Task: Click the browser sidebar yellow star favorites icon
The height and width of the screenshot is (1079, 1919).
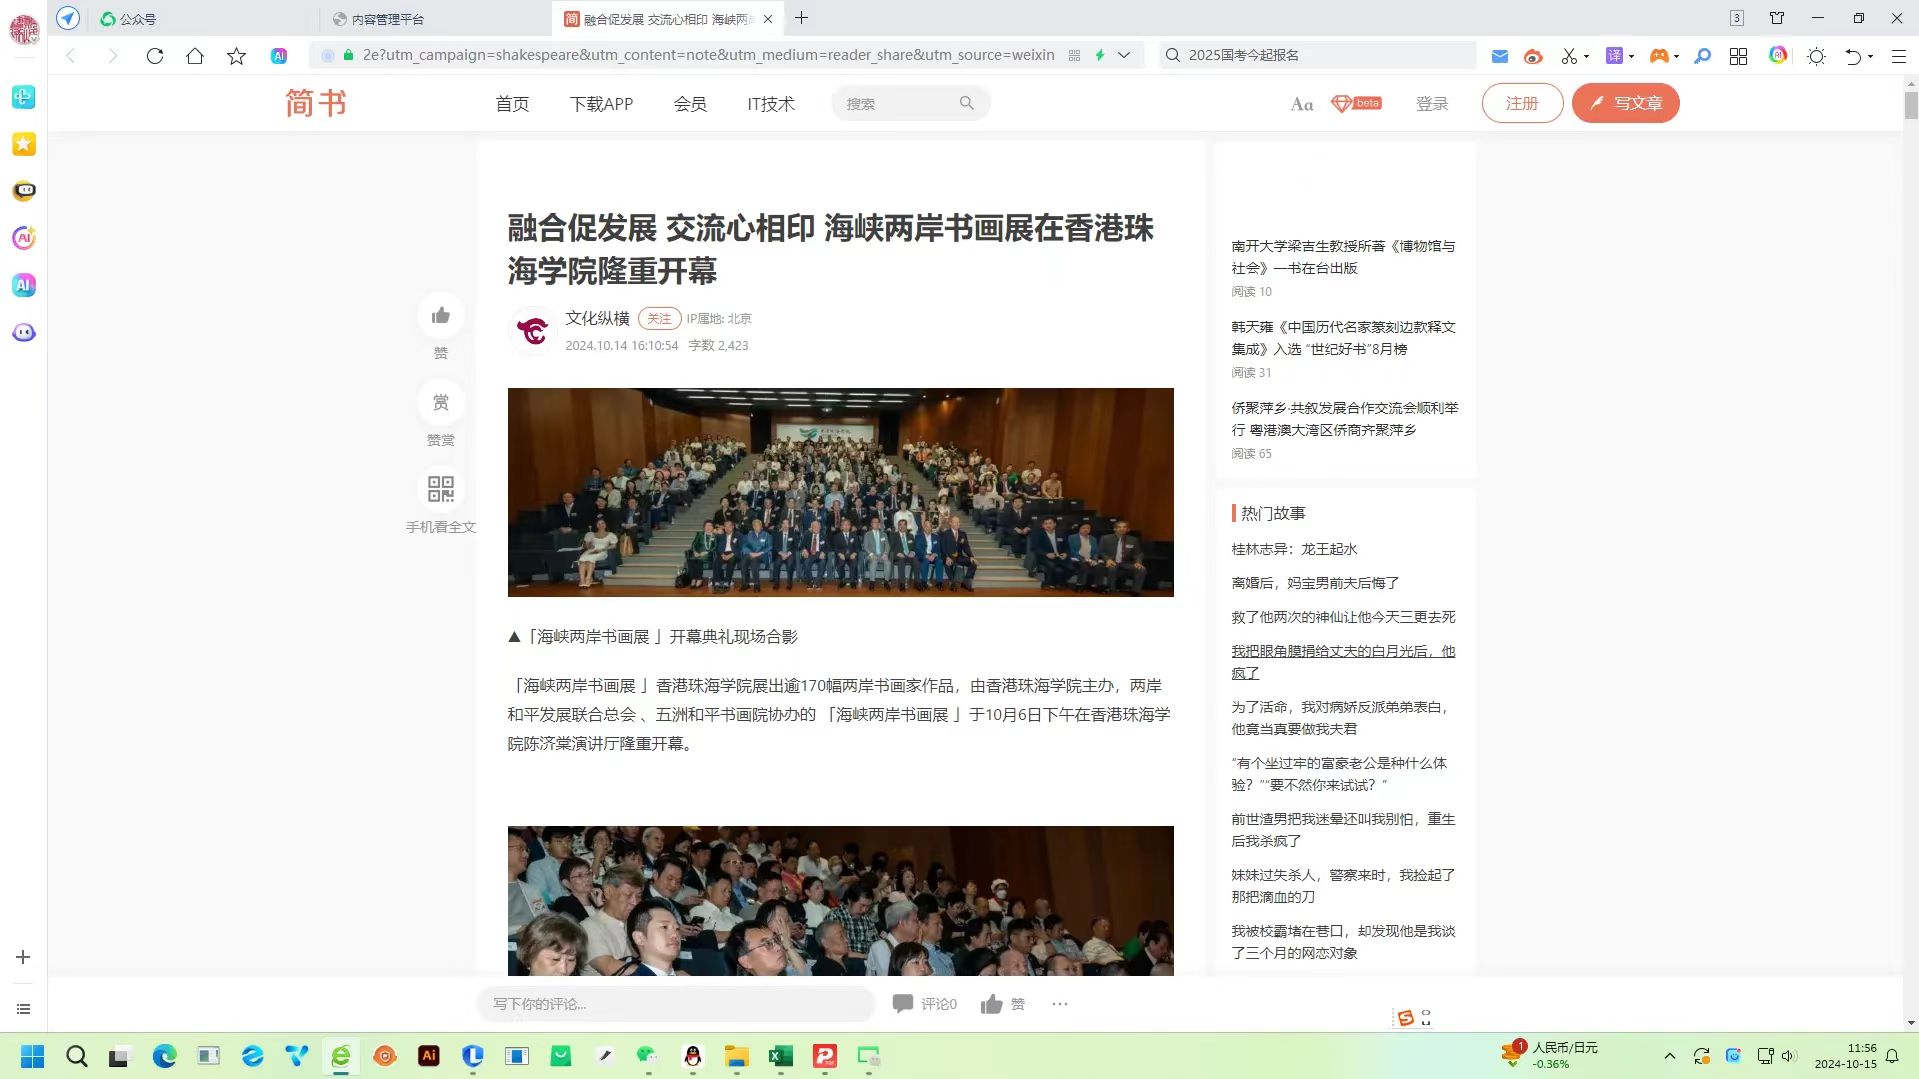Action: [x=24, y=144]
